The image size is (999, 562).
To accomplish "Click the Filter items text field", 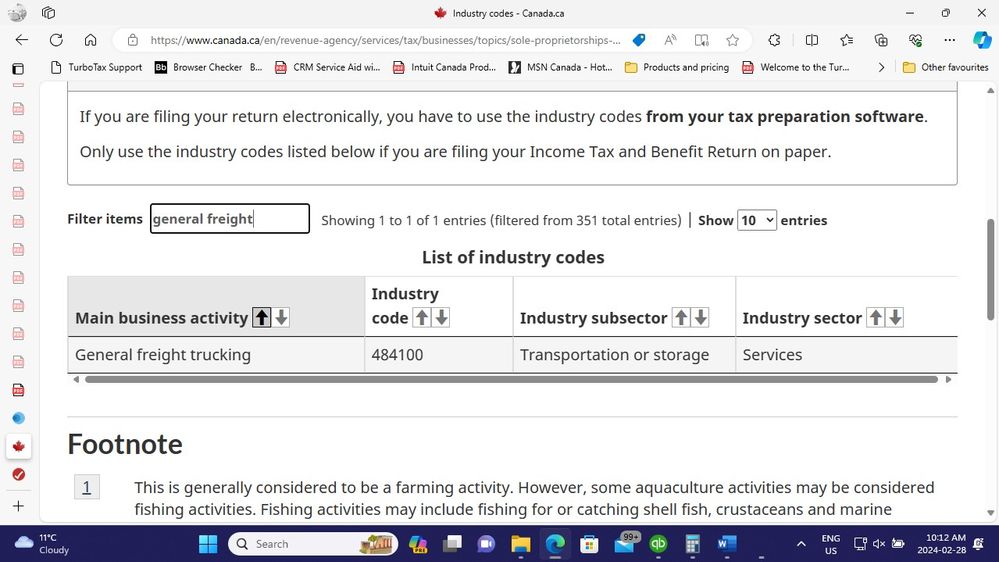I will [x=229, y=219].
